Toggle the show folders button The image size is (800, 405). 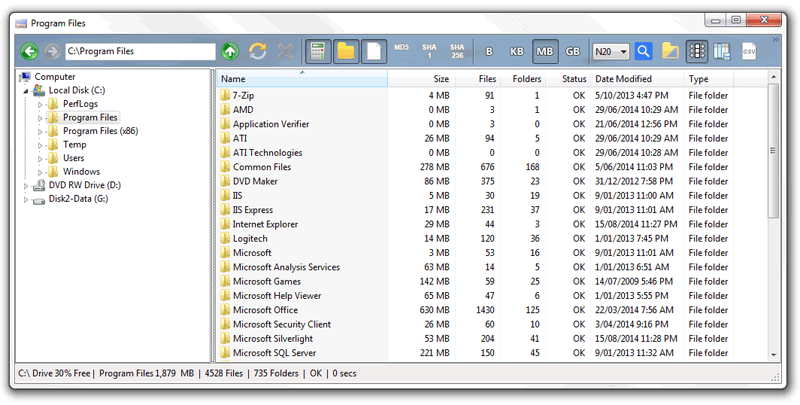click(346, 52)
